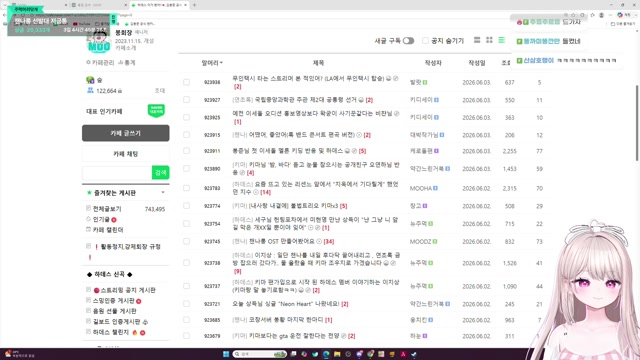Click the taskbar search box

point(260,354)
